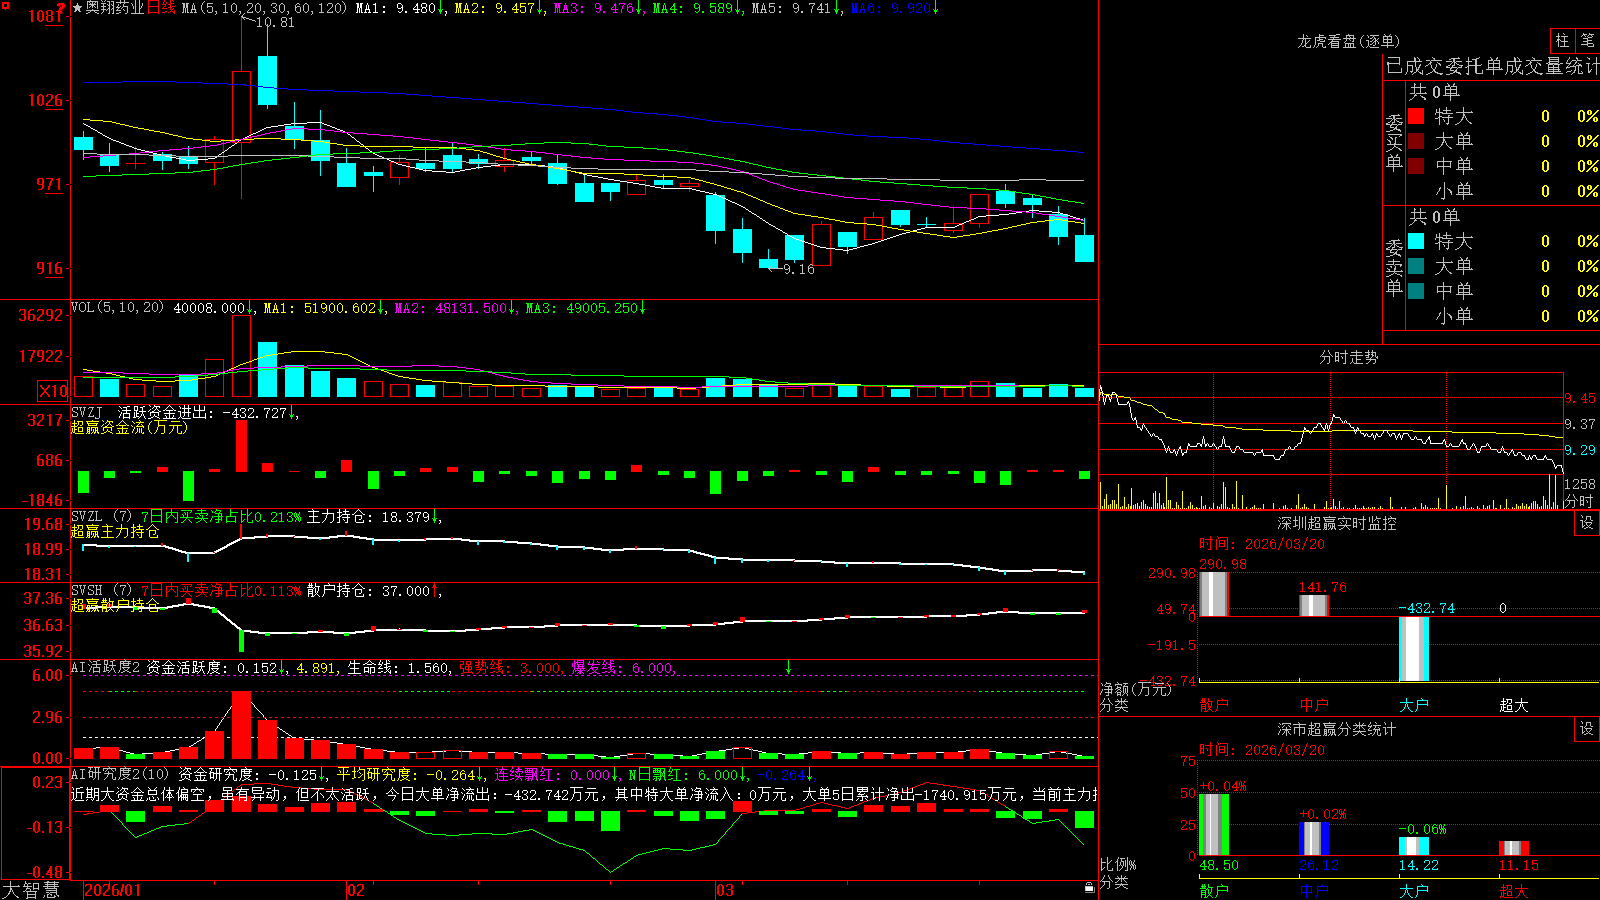Click the teal 中单 sell-order swatch
This screenshot has height=900, width=1600.
(x=1416, y=291)
